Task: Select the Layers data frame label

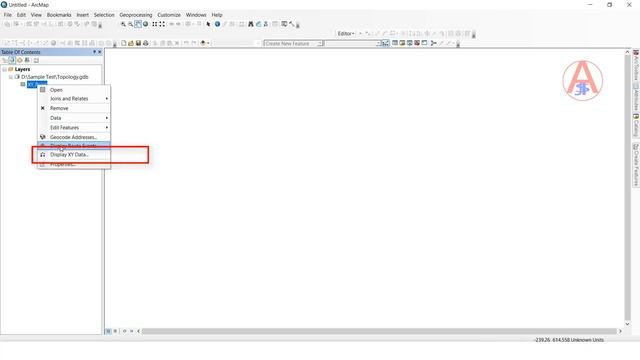Action: pos(22,69)
